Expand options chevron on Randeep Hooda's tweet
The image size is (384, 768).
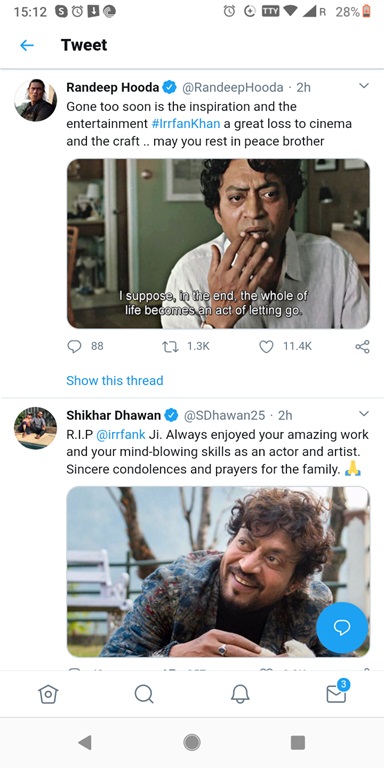pos(363,86)
